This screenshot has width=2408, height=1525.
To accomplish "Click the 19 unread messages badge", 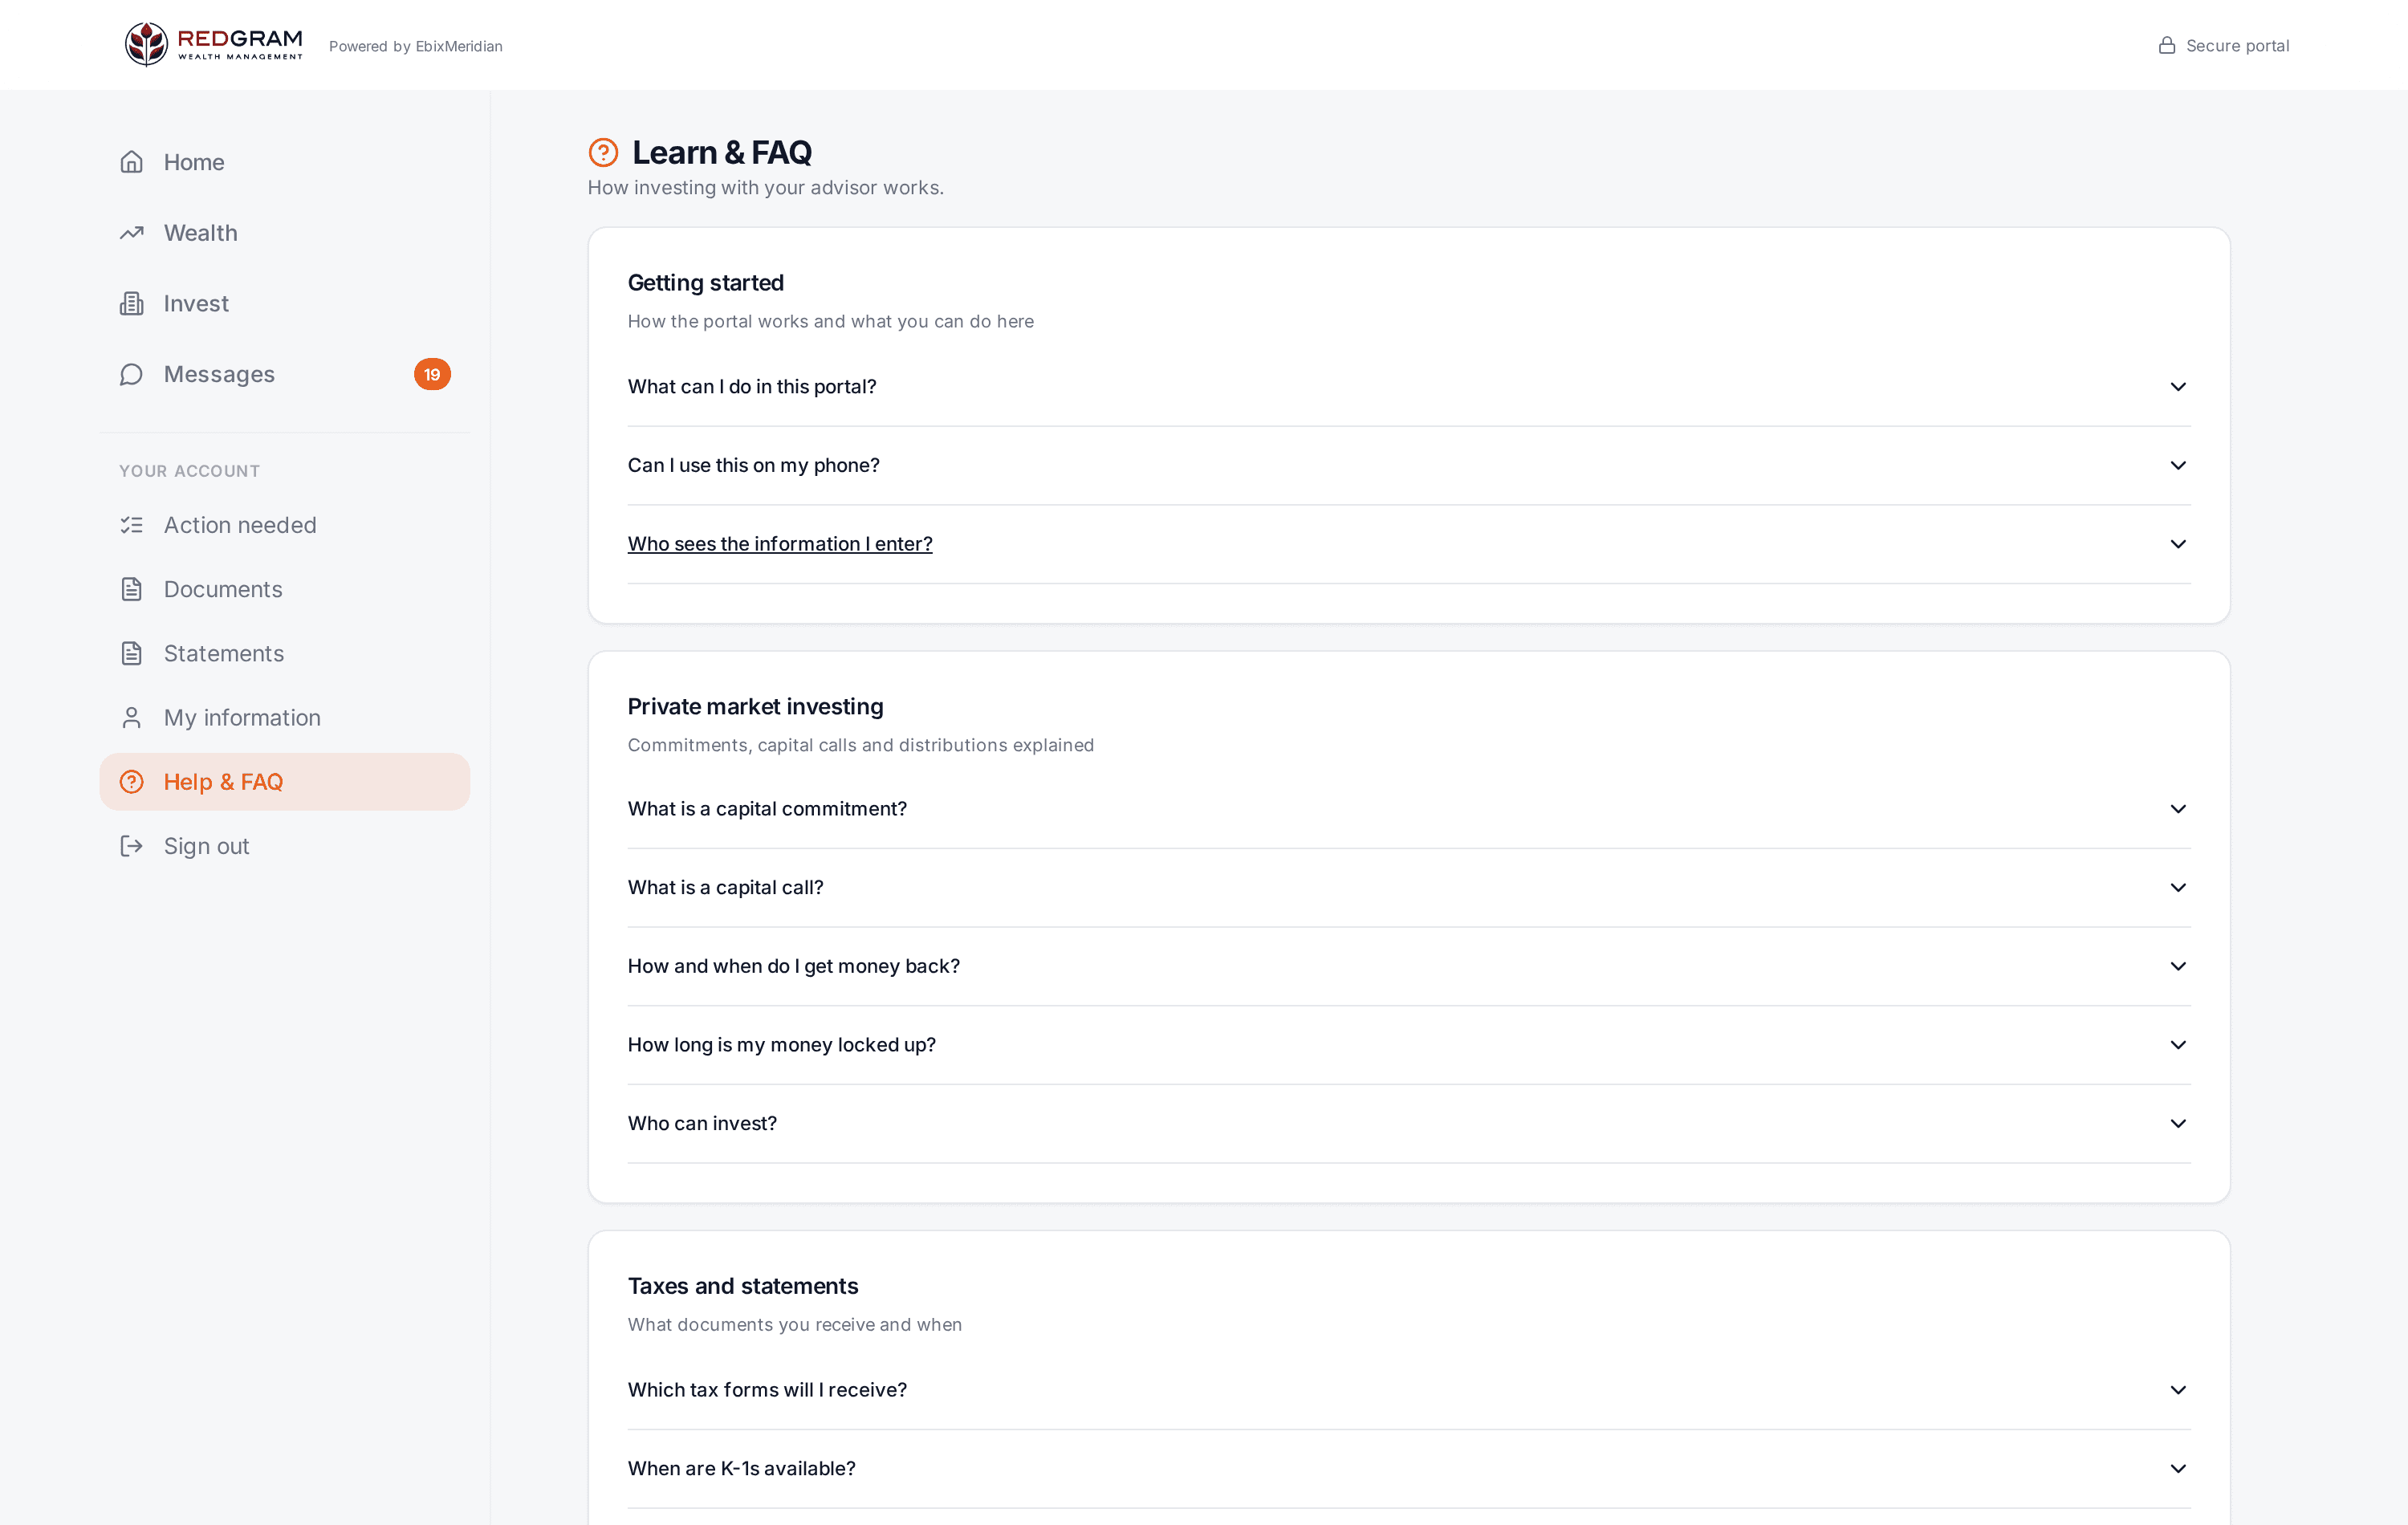I will pyautogui.click(x=432, y=374).
